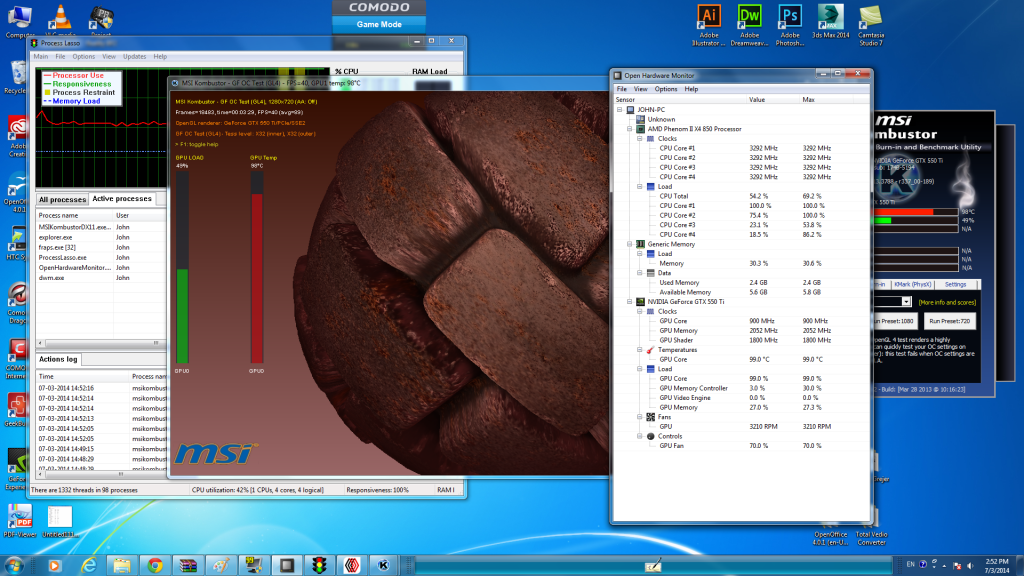Collapse the Generic Memory tree node

point(628,244)
